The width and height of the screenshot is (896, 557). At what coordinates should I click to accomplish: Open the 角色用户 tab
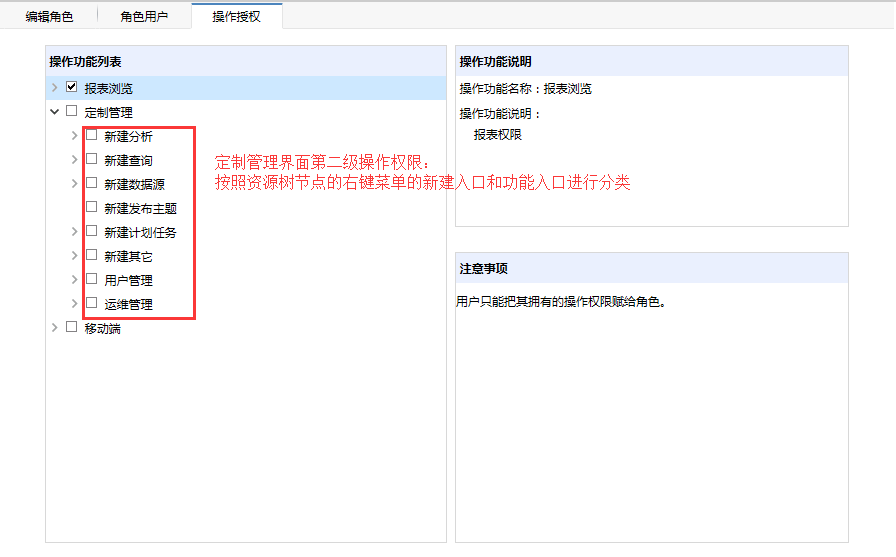144,17
